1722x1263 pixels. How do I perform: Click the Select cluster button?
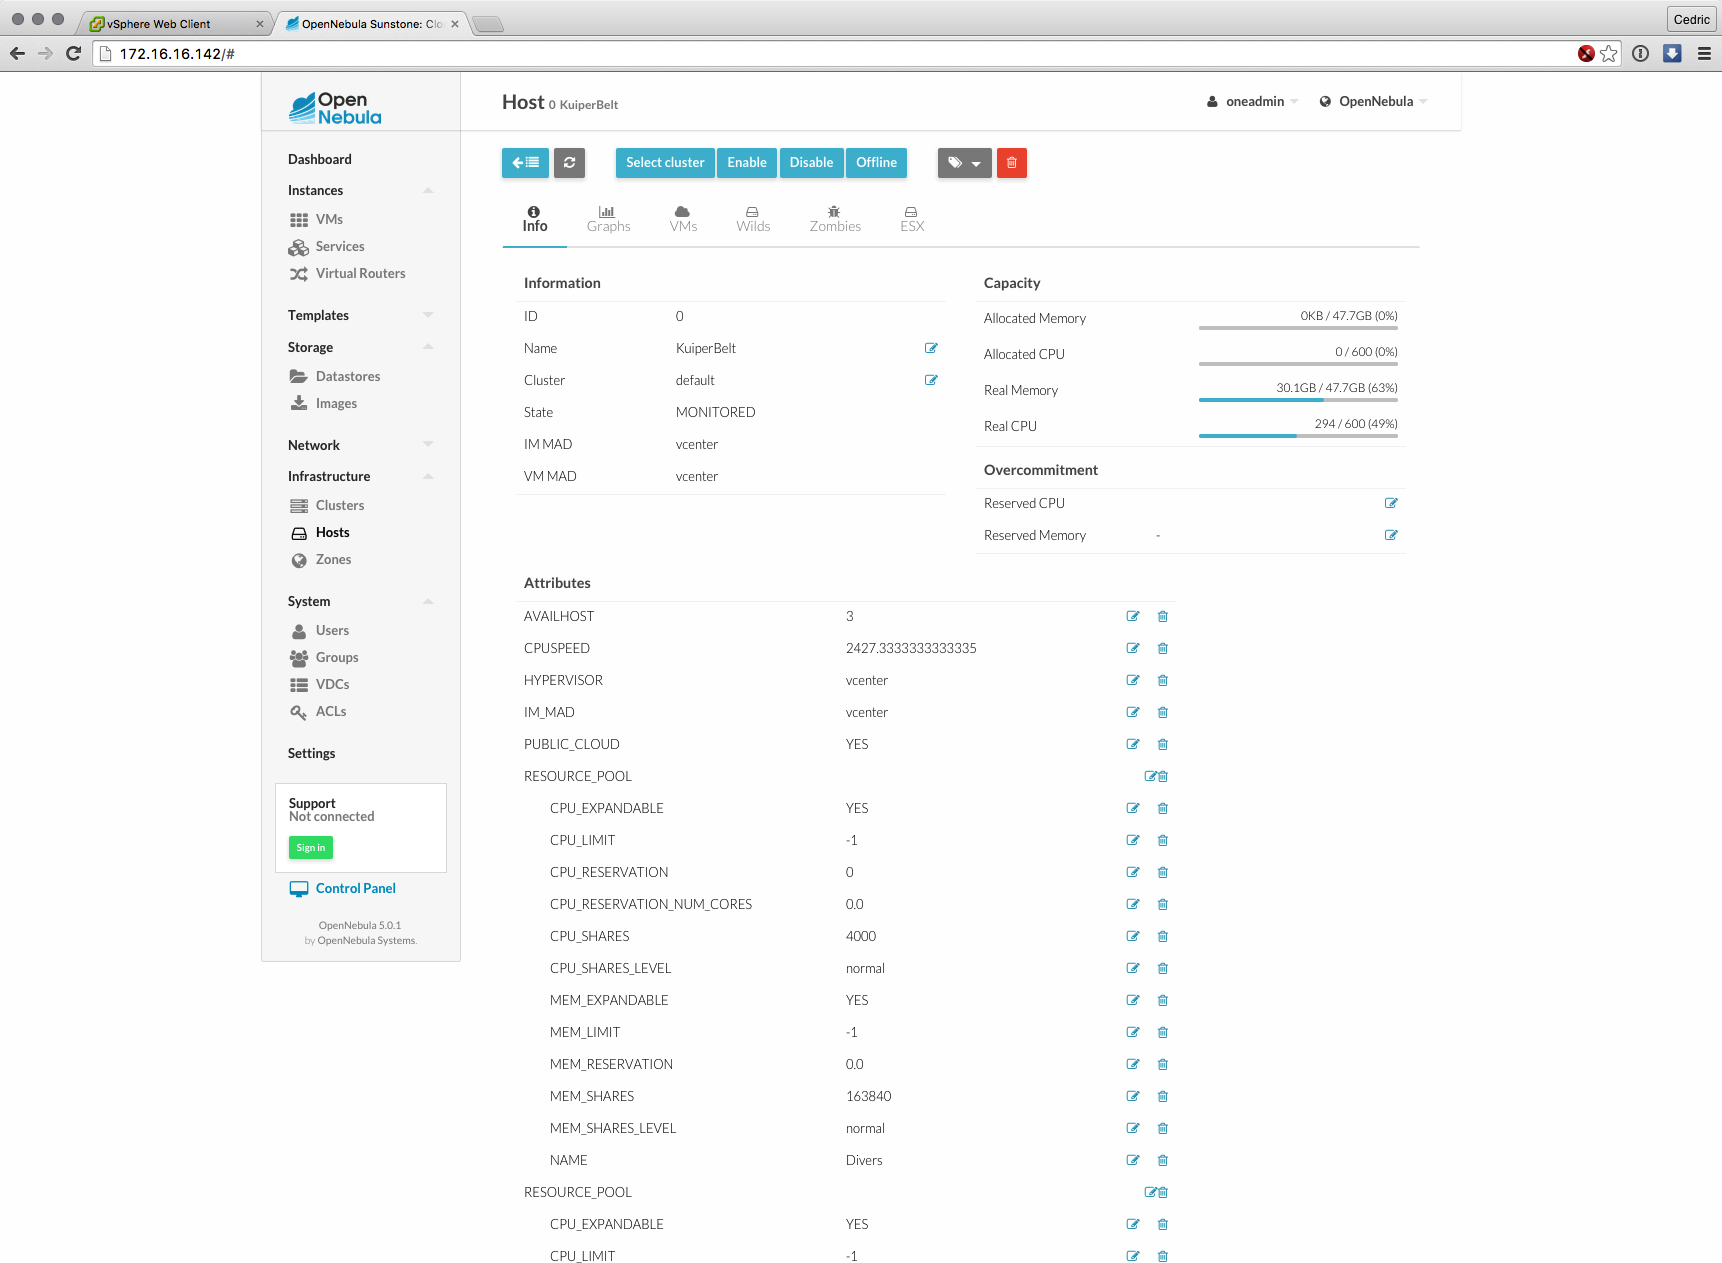[x=665, y=163]
